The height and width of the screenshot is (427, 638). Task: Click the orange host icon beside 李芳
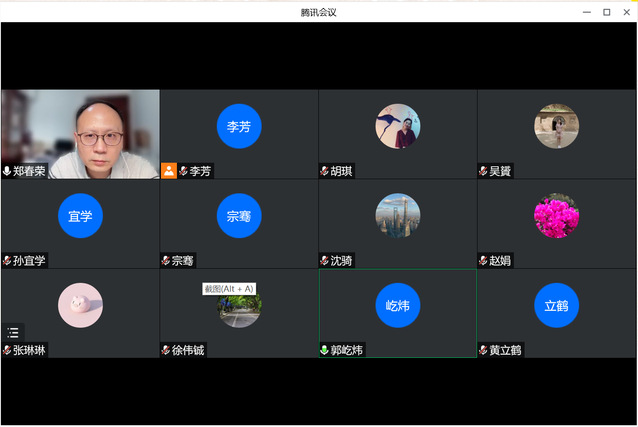tap(168, 171)
